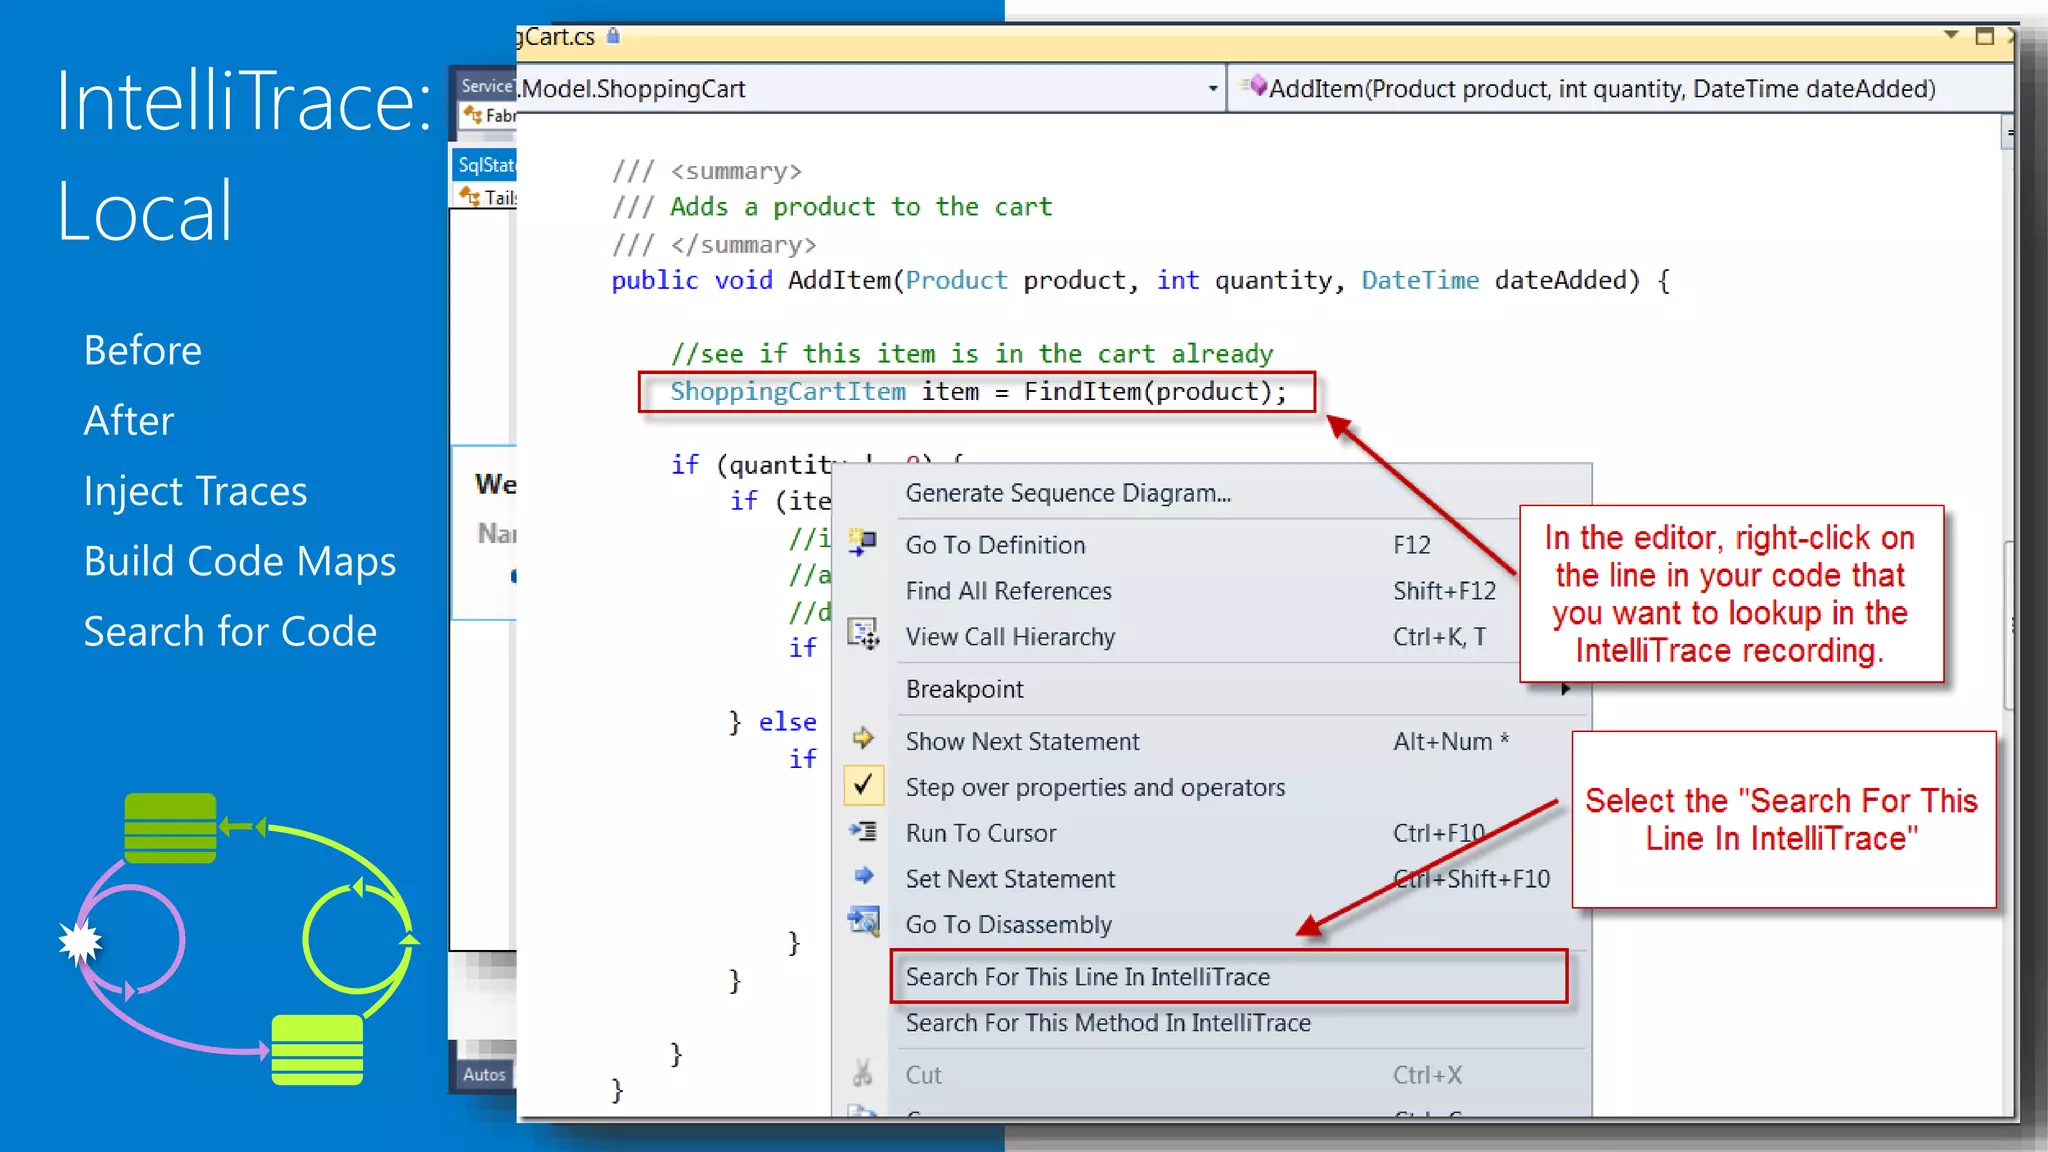Click the else keyword in the code
The image size is (2048, 1152).
[787, 722]
